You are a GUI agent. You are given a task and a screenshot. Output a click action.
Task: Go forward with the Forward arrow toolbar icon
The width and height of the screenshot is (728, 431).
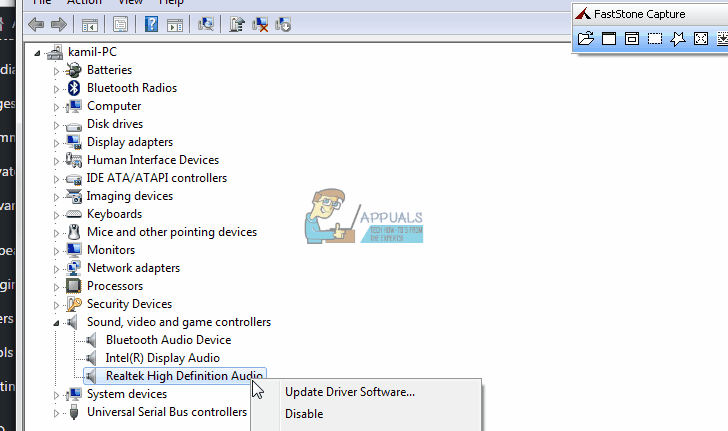point(58,24)
